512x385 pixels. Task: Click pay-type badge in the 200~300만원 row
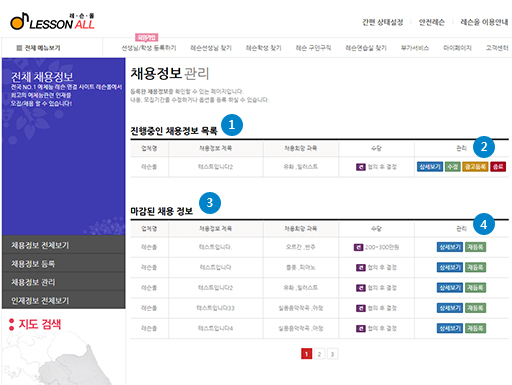[358, 247]
